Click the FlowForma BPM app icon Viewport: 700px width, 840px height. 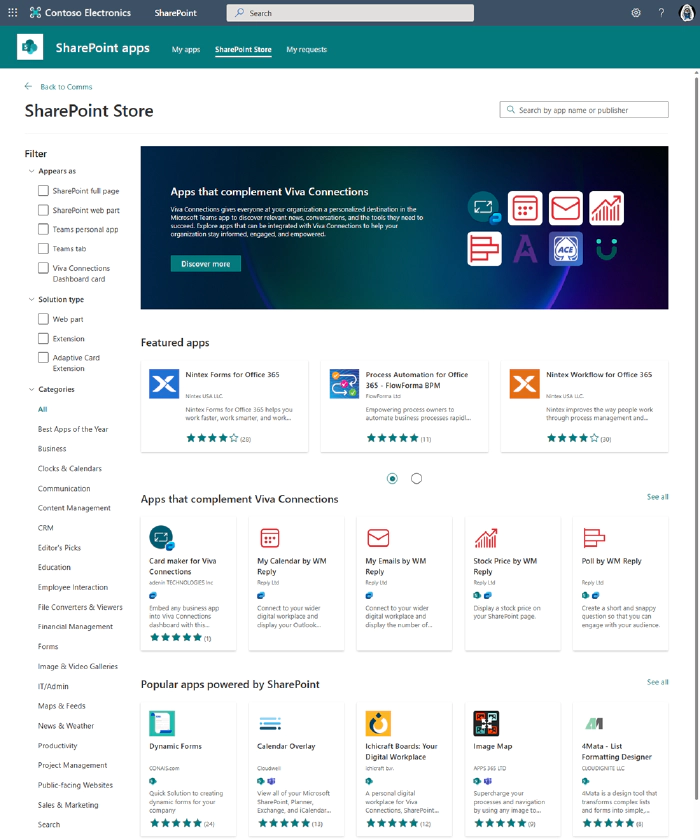(344, 384)
